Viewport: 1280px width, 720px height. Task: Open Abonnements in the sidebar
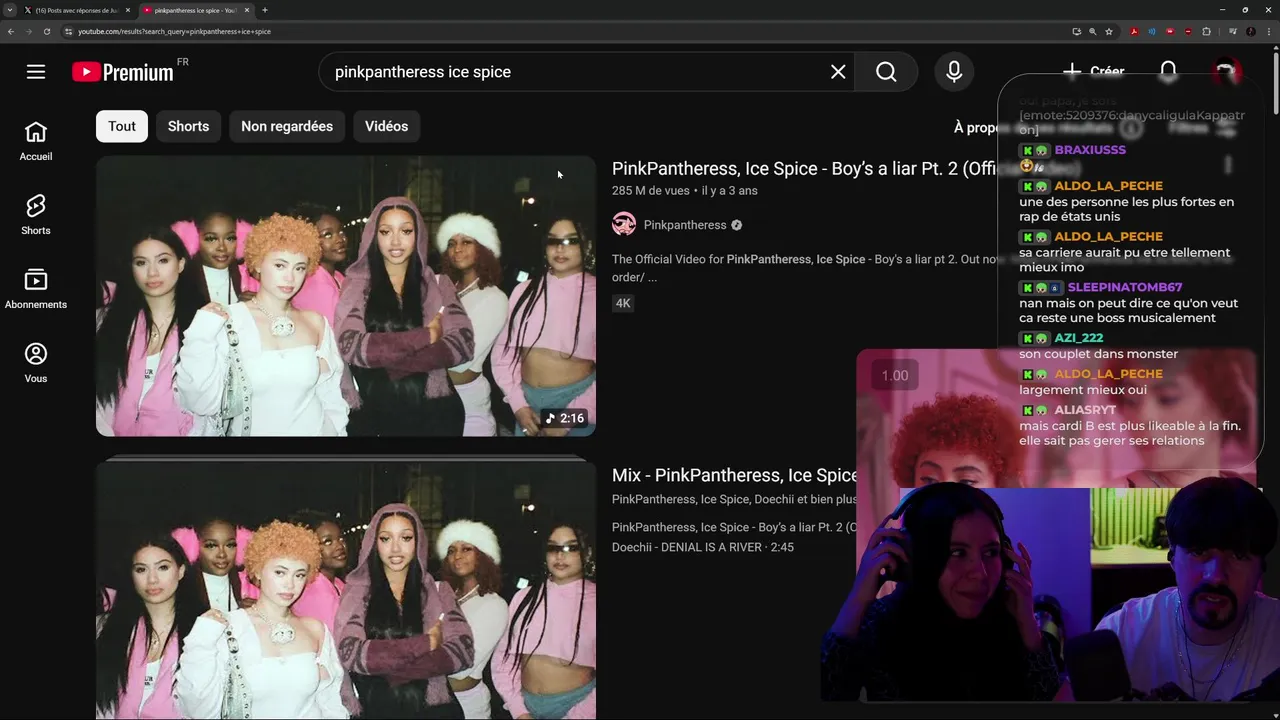point(36,289)
